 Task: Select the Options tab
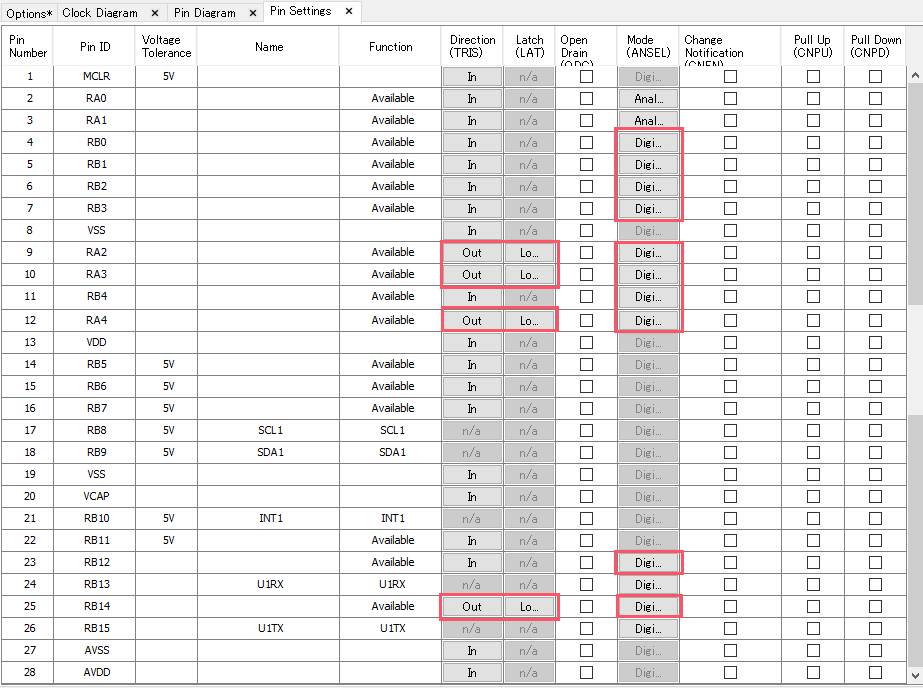pyautogui.click(x=27, y=13)
